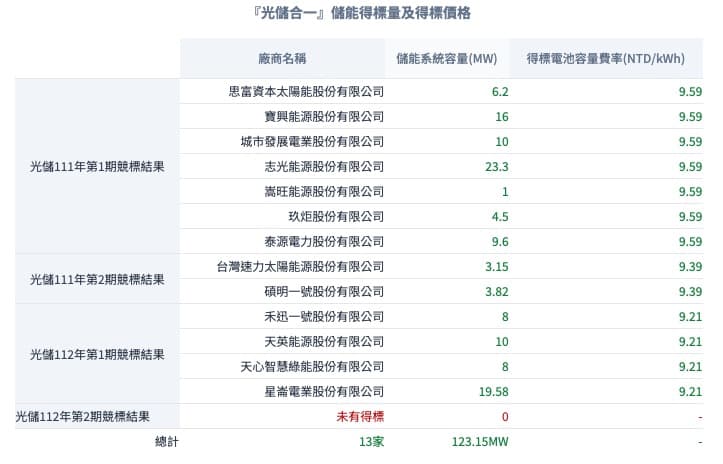Click the 4.5 capacity value

tap(500, 216)
